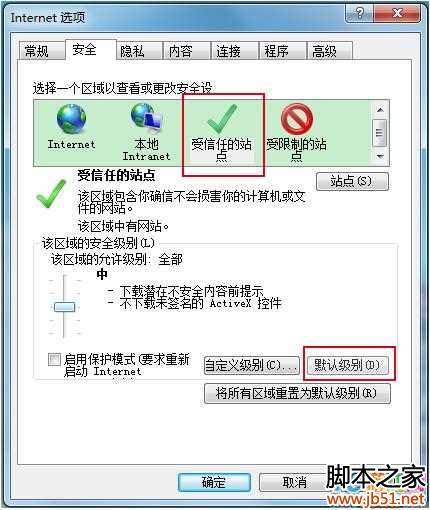Image resolution: width=430 pixels, height=510 pixels.
Task: Switch to the 程序 tab
Action: (276, 51)
